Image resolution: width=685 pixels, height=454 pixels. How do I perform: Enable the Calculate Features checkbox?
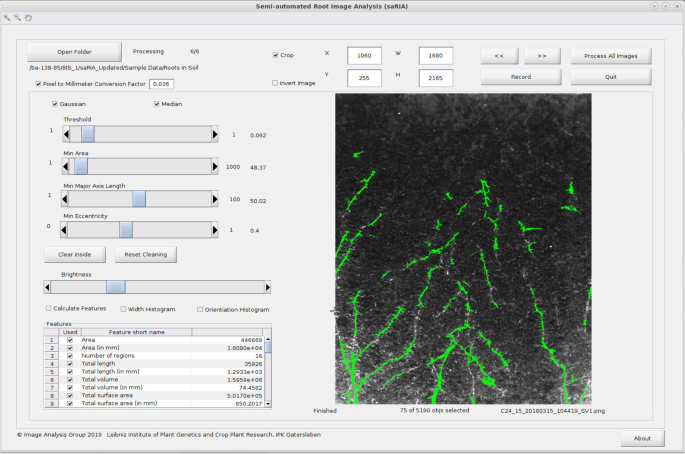pyautogui.click(x=48, y=308)
